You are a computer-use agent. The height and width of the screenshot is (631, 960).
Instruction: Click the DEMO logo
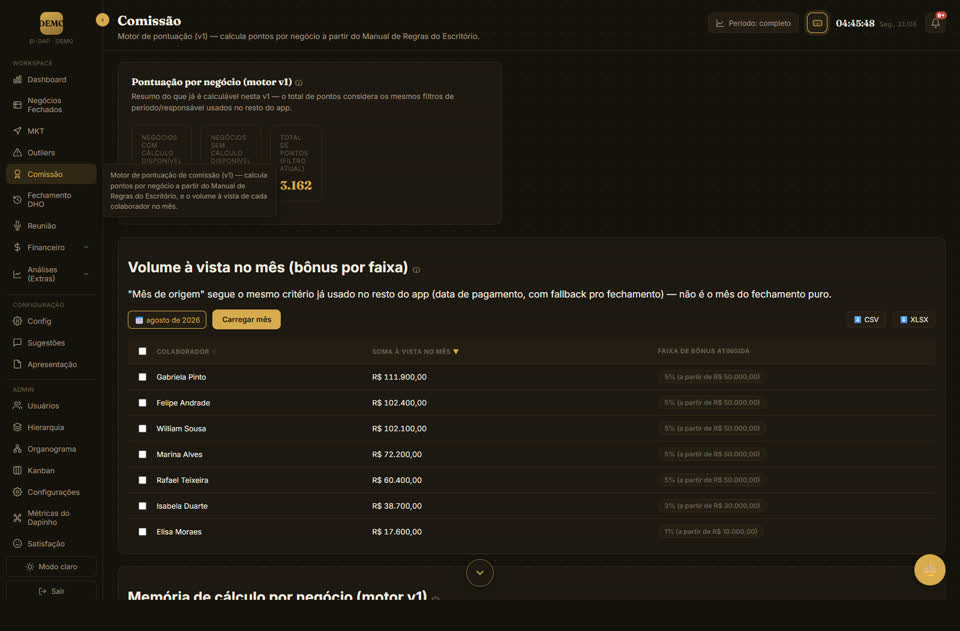(x=51, y=23)
